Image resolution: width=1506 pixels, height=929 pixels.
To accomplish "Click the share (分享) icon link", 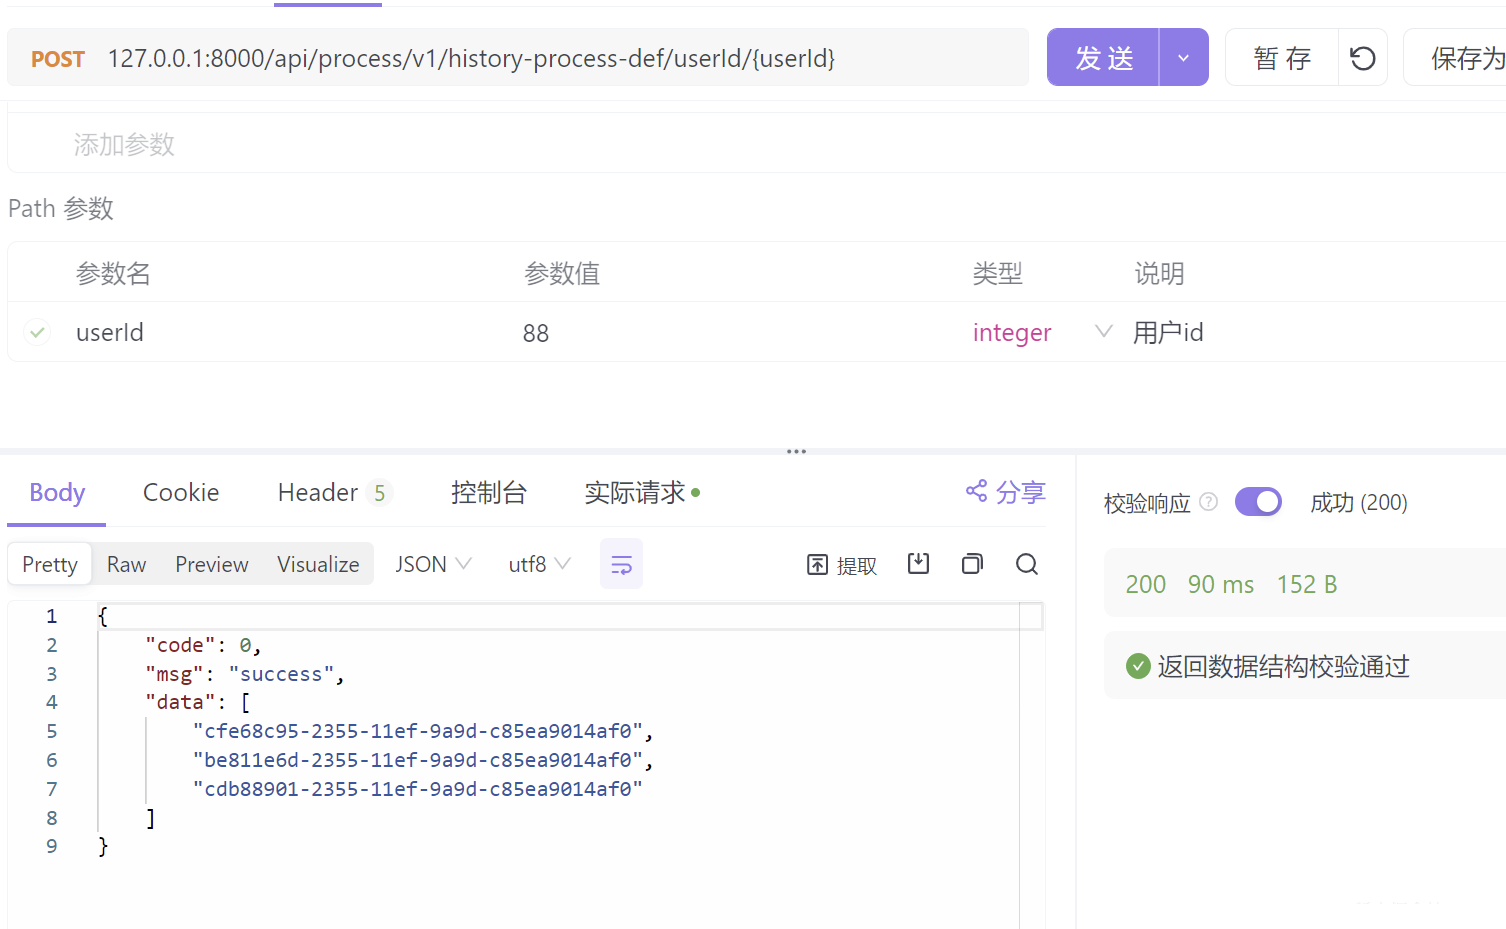I will coord(1005,492).
